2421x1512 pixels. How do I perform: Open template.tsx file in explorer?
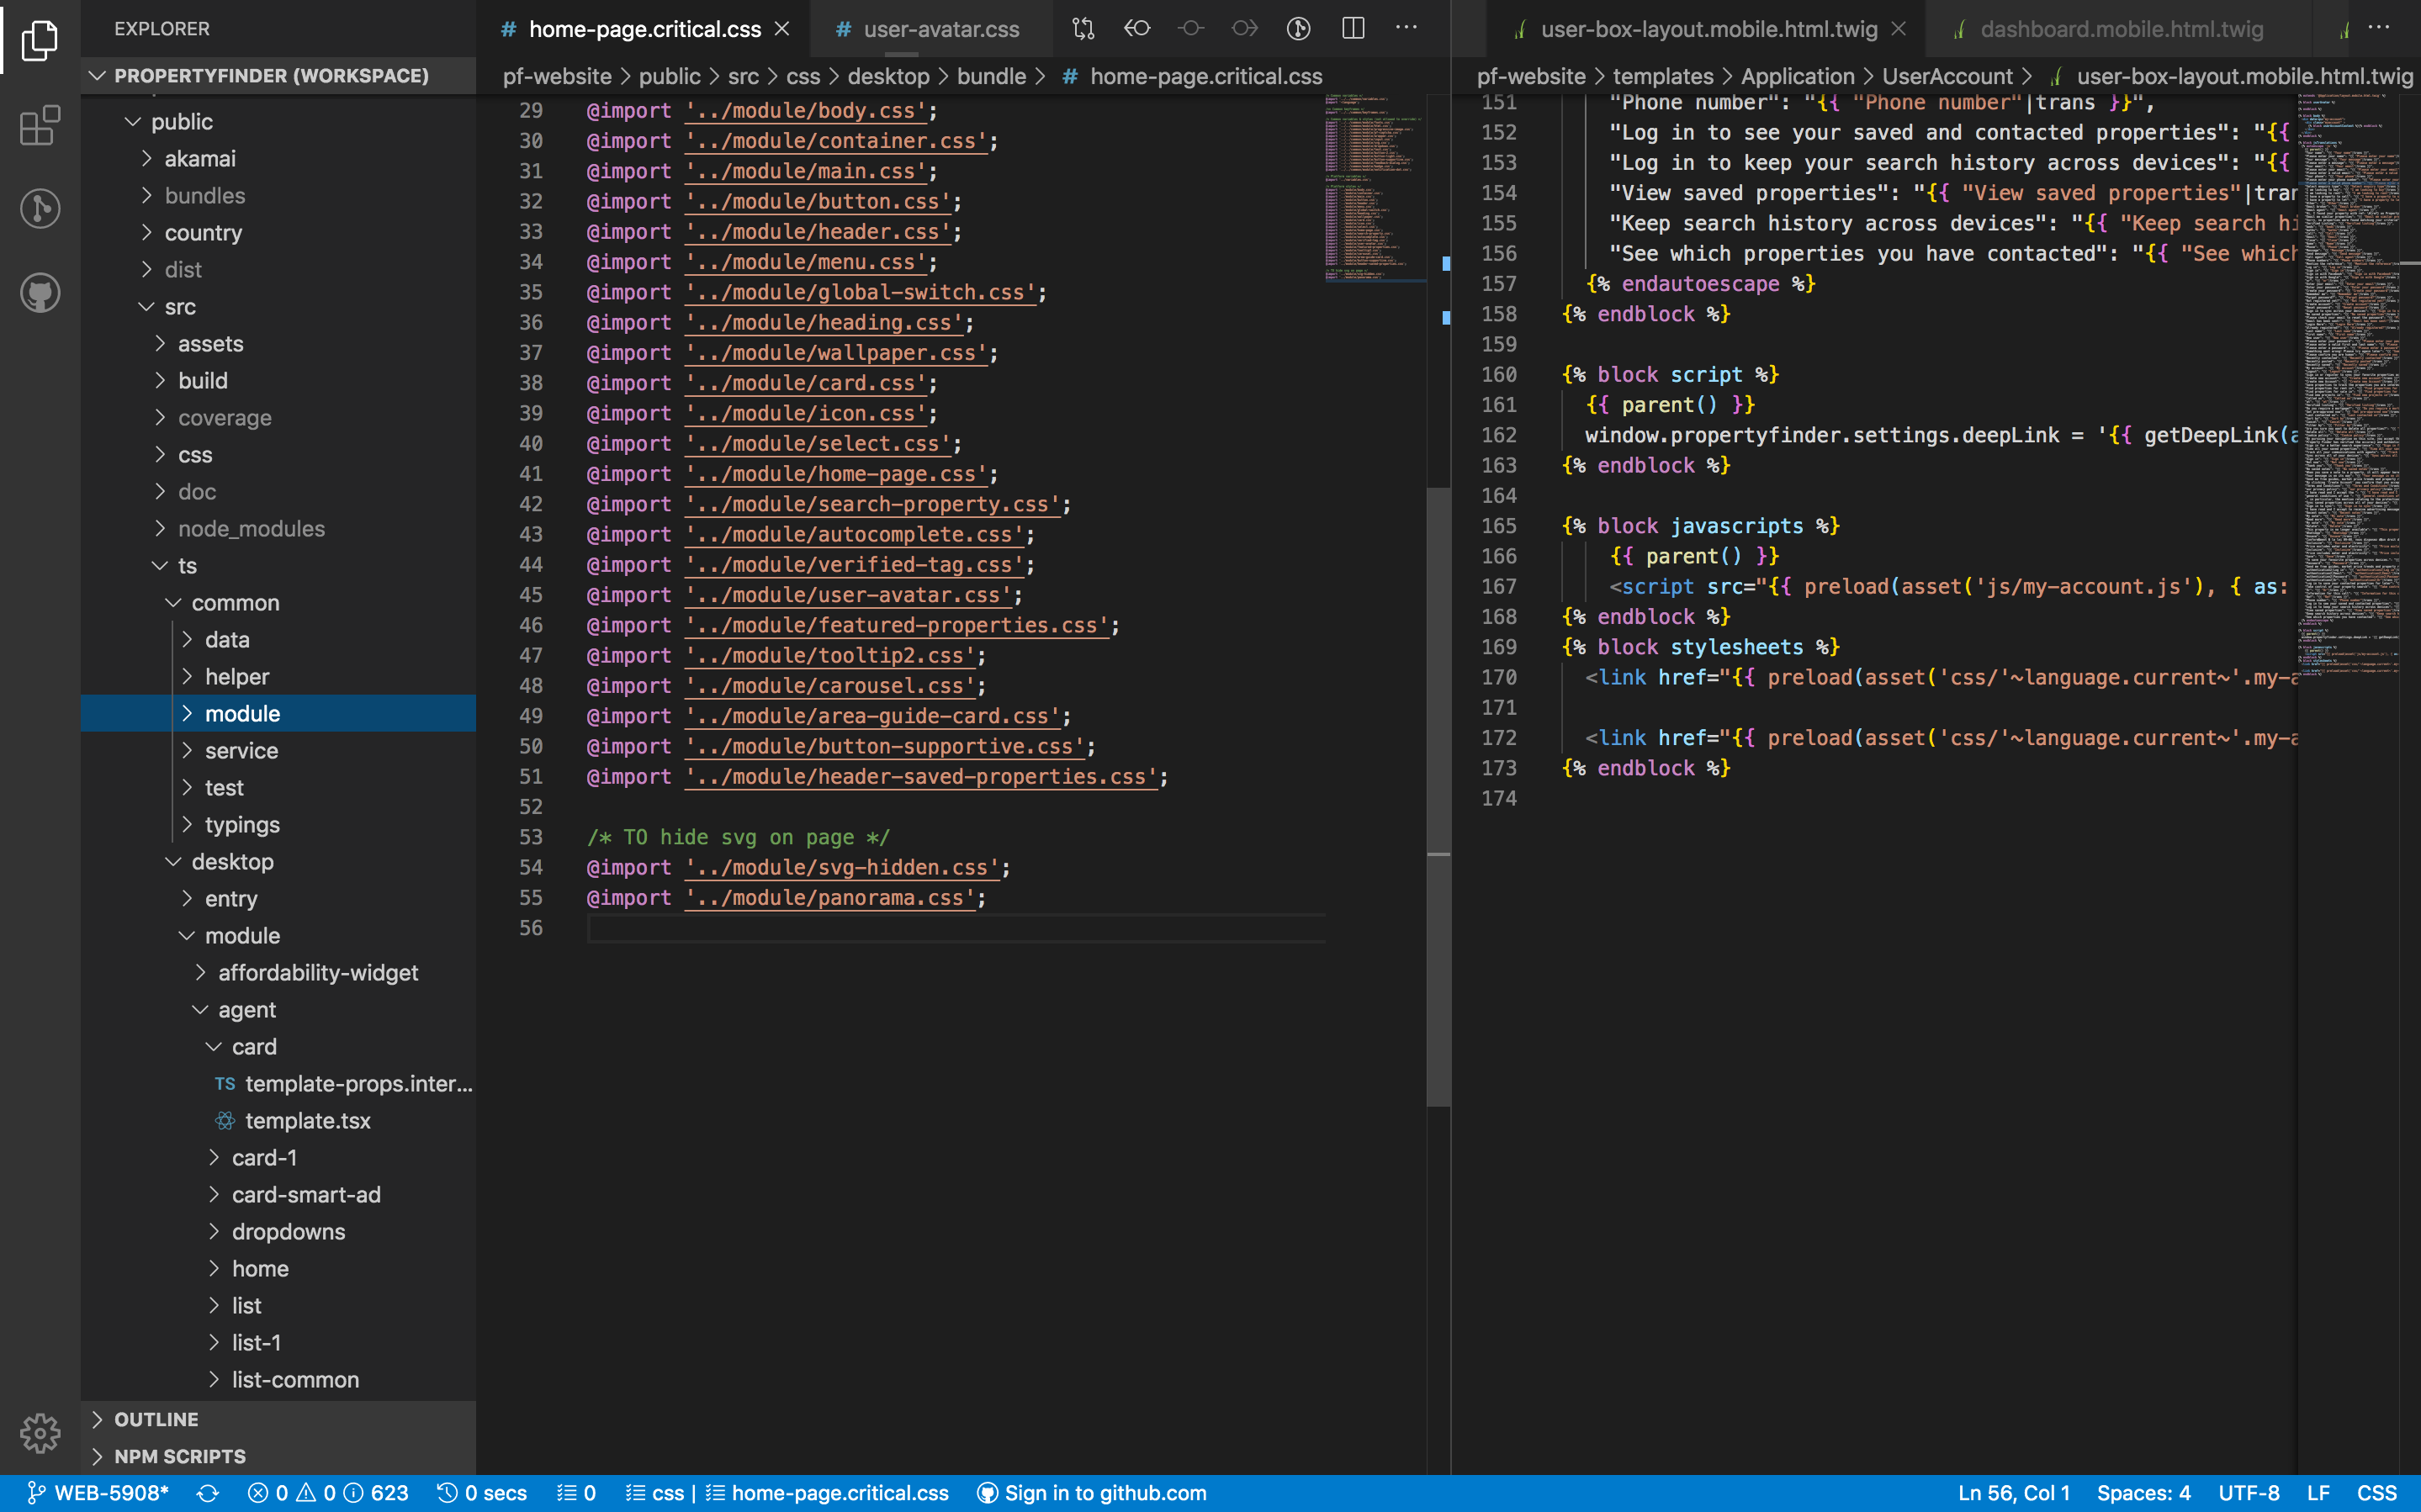coord(307,1121)
